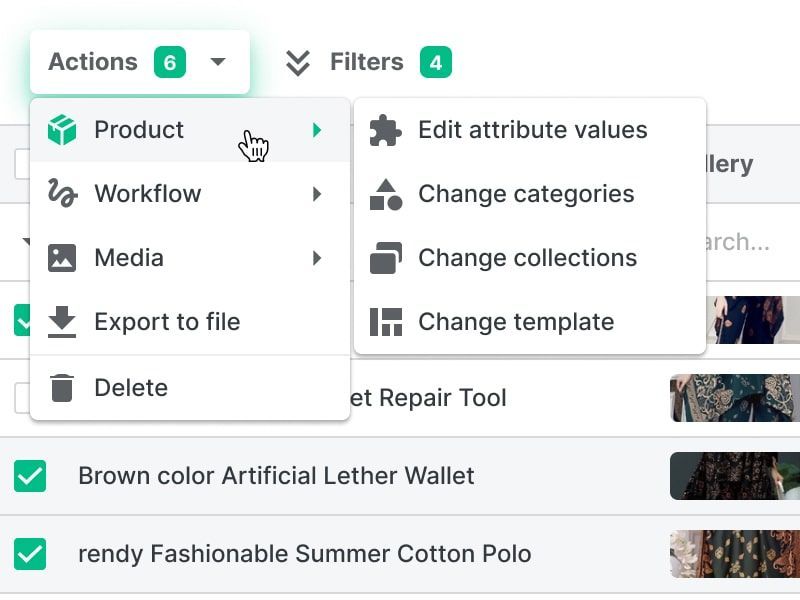Toggle the checkbox on the first product row
800x600 pixels.
[22, 320]
